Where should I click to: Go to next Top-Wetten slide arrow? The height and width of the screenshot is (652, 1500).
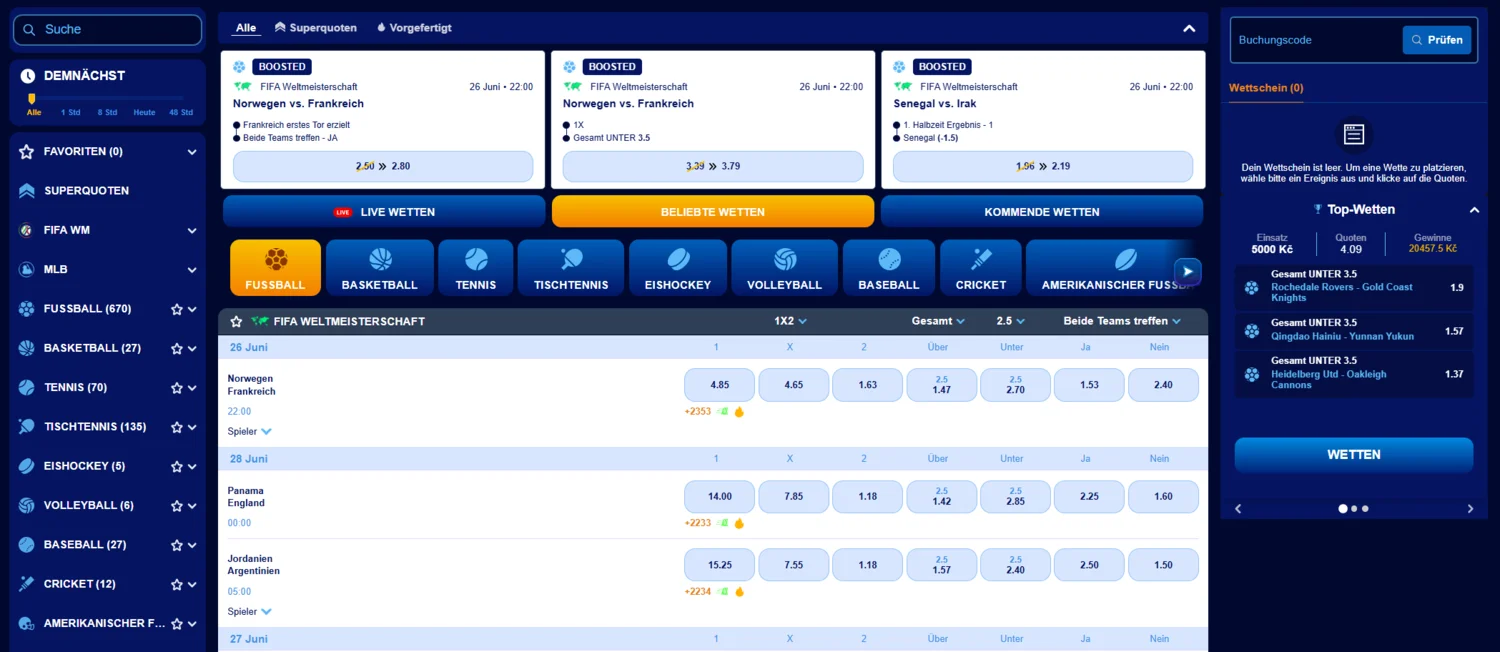click(x=1470, y=509)
